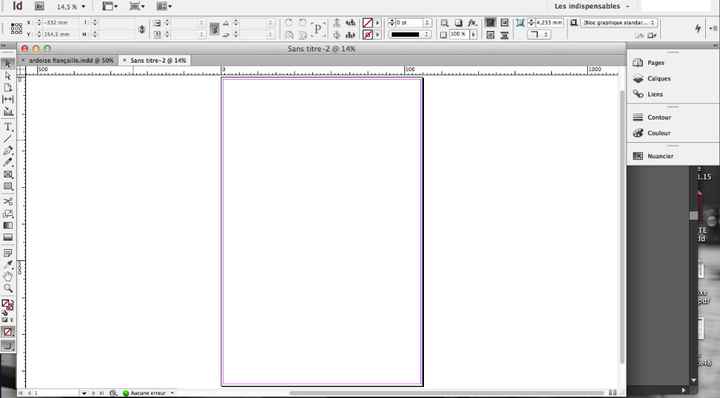Click the Go to Bridge icon
The image size is (720, 398).
pos(40,6)
